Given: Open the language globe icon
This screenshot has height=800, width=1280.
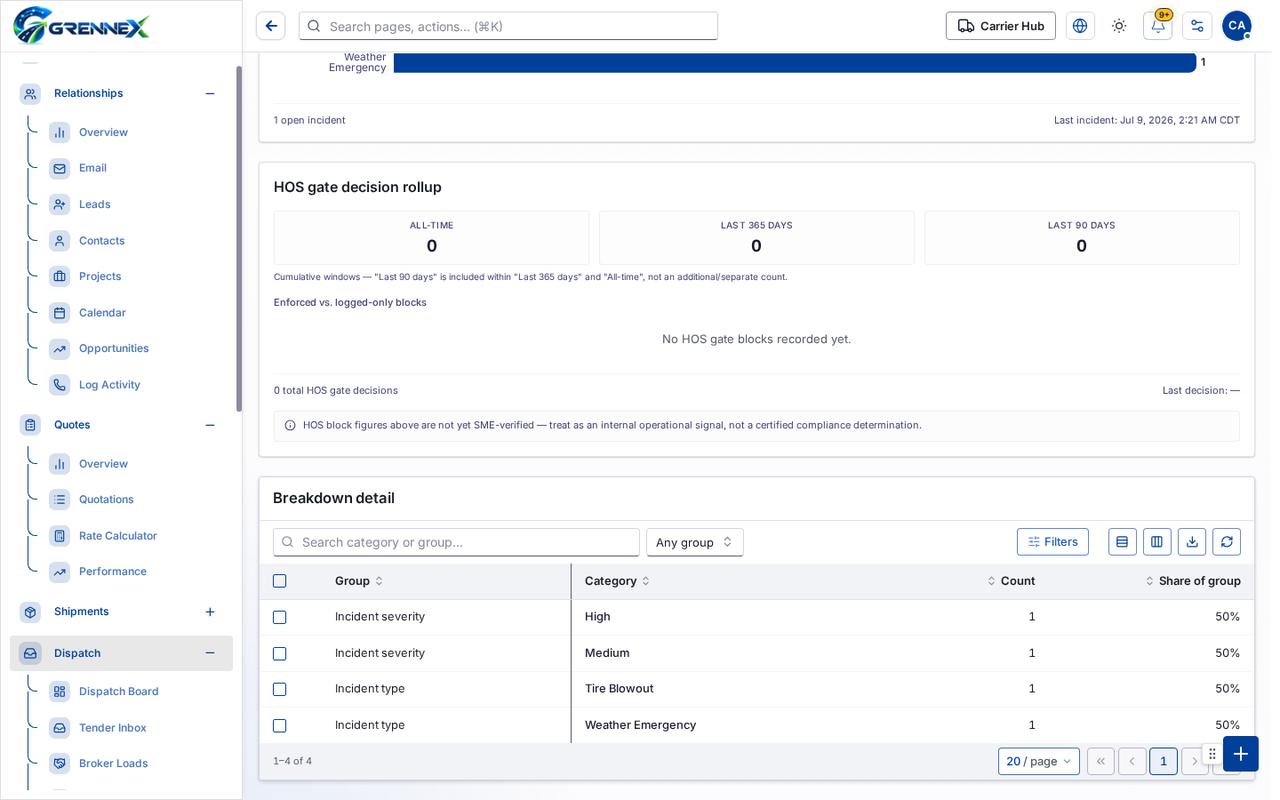Looking at the screenshot, I should 1080,26.
